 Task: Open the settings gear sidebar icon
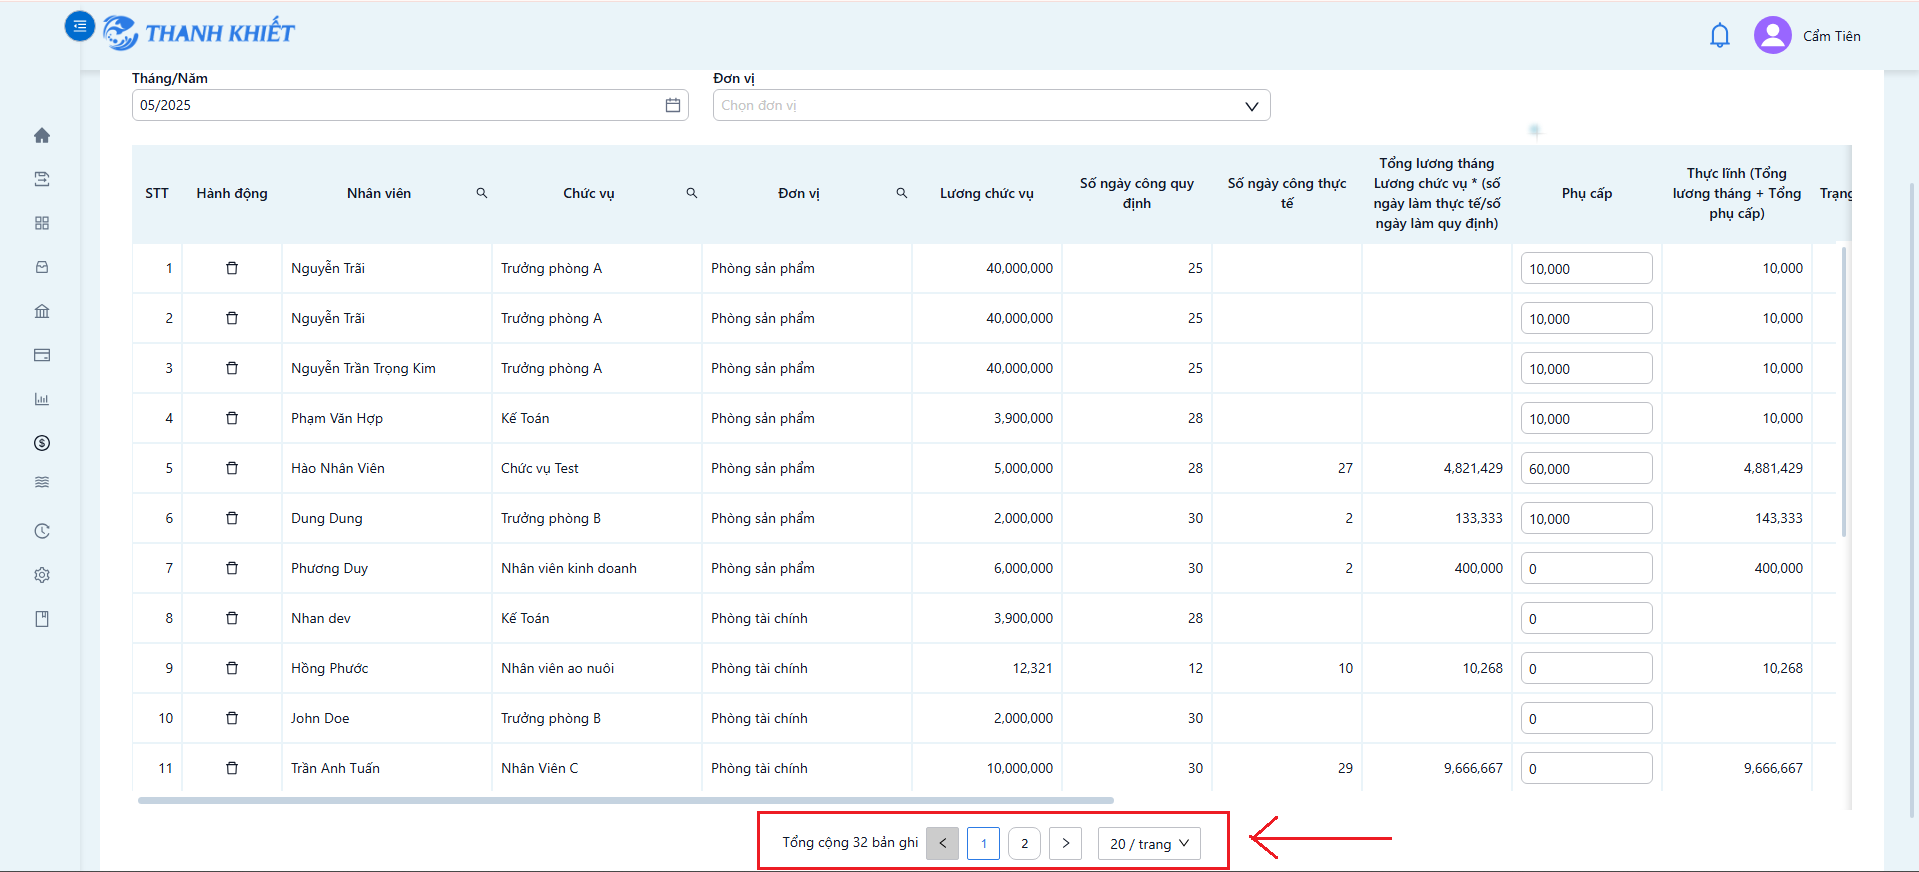coord(42,575)
